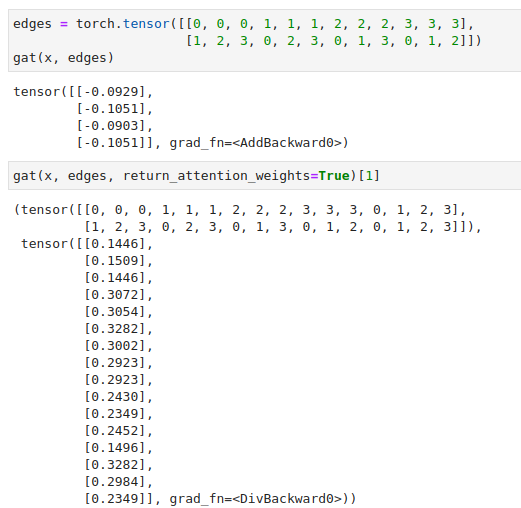
Task: Click the bold 'True' keyword
Action: (x=334, y=176)
